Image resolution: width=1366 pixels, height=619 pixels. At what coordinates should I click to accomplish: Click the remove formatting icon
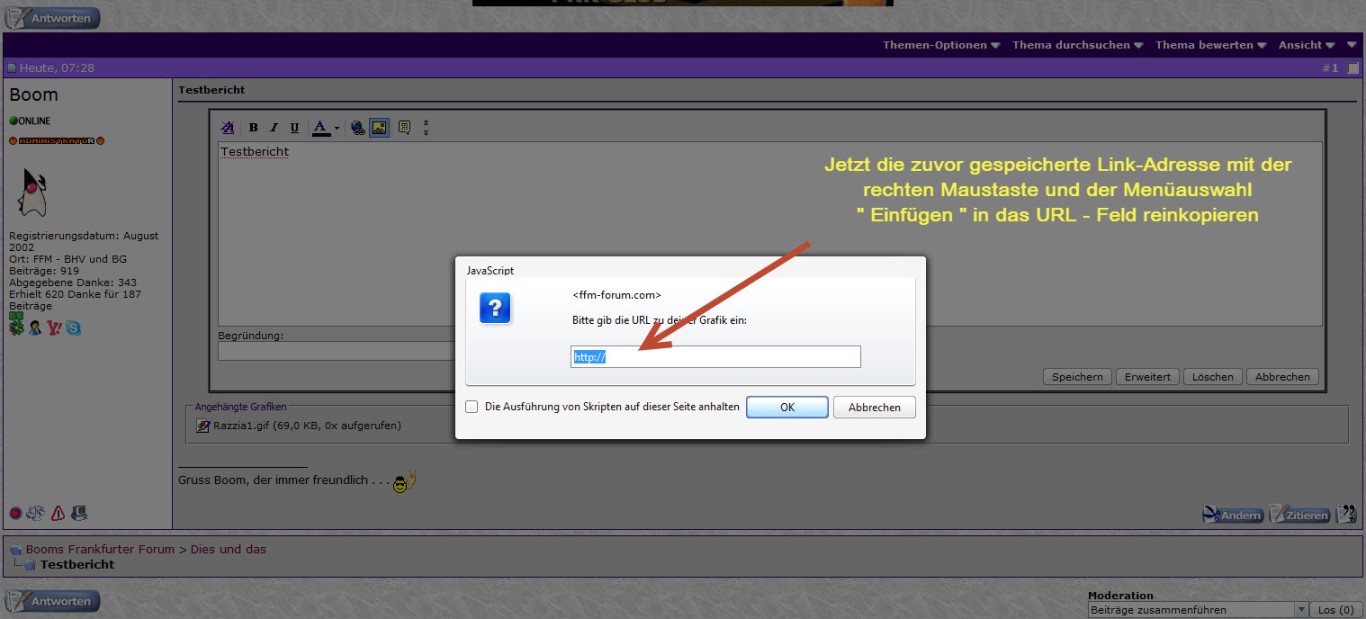pyautogui.click(x=228, y=128)
